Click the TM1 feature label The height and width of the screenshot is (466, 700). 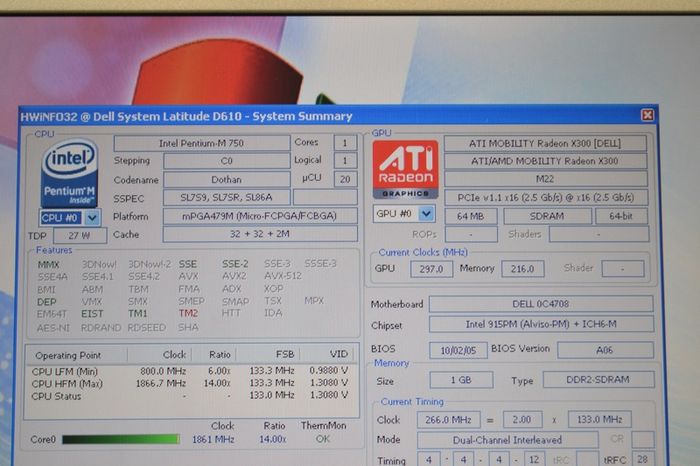point(138,313)
